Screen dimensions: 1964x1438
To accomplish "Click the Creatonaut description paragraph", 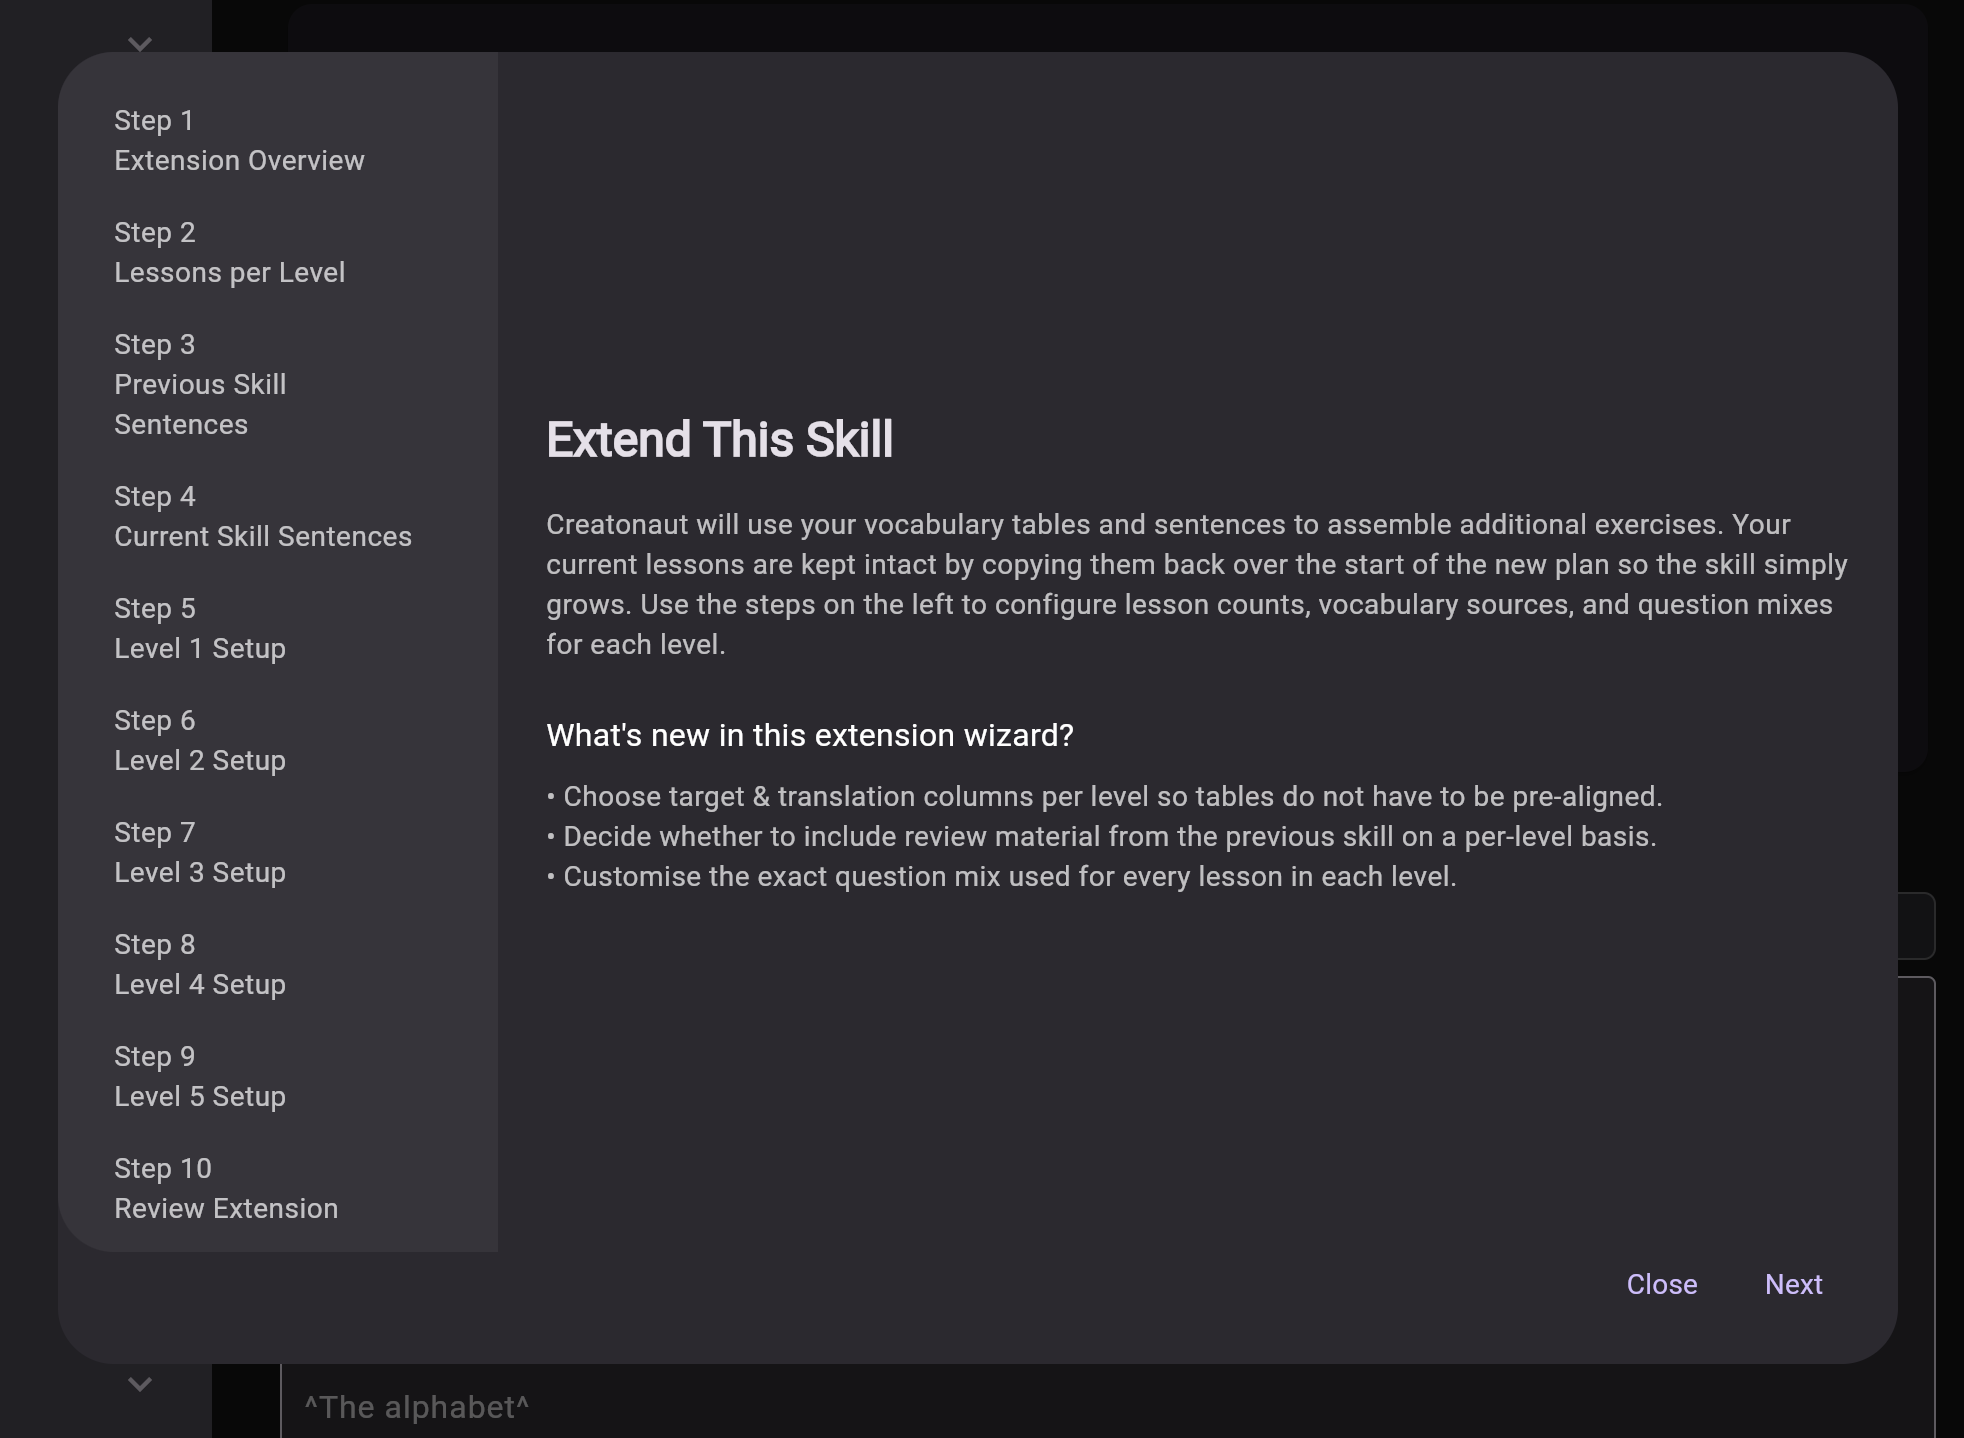I will coord(1196,584).
